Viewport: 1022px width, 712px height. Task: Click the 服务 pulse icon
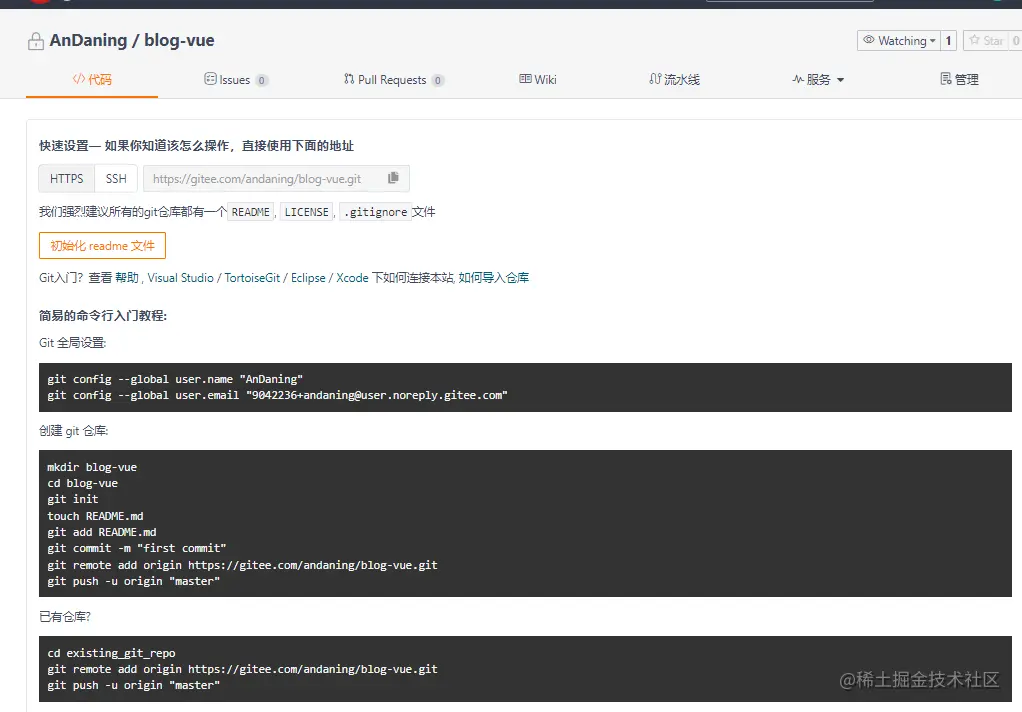coord(798,79)
